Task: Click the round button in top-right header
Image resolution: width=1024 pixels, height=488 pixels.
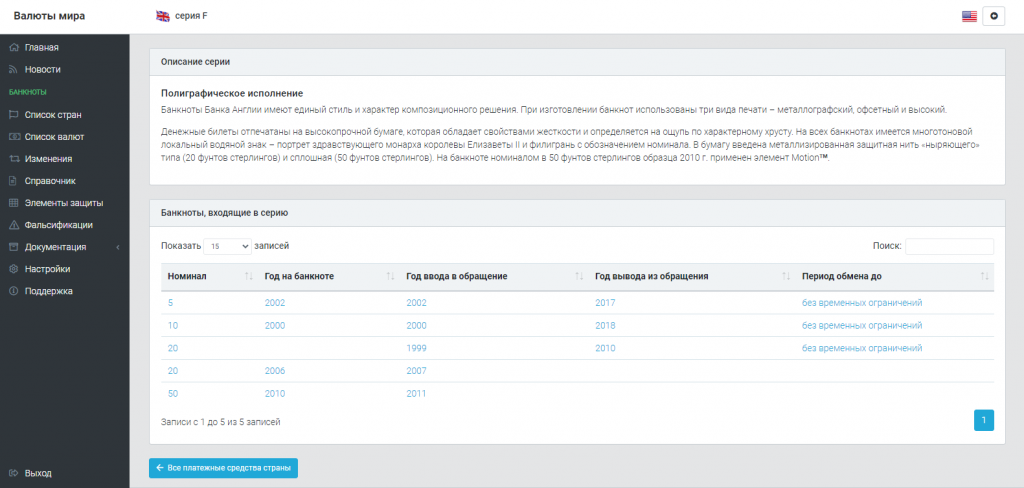Action: coord(993,16)
